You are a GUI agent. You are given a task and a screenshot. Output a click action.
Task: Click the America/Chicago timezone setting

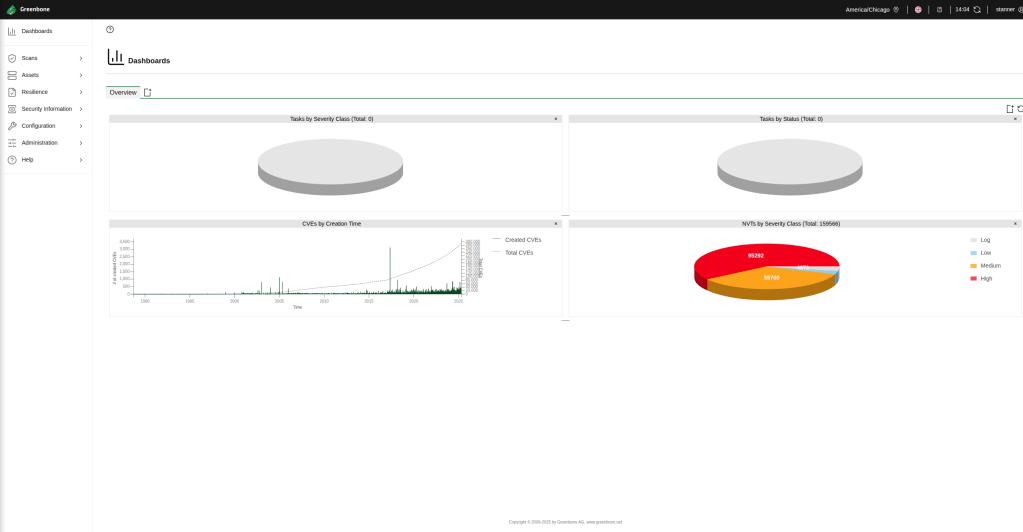pos(868,9)
